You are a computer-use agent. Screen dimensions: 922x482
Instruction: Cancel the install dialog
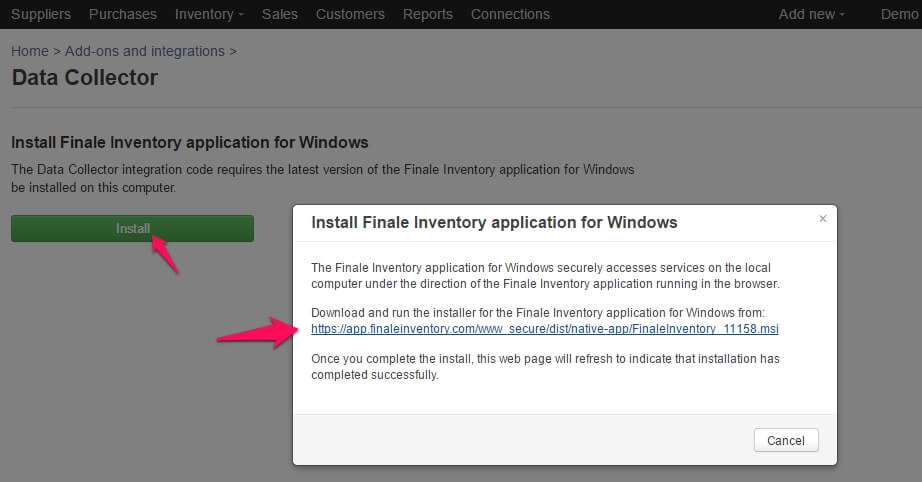[786, 440]
